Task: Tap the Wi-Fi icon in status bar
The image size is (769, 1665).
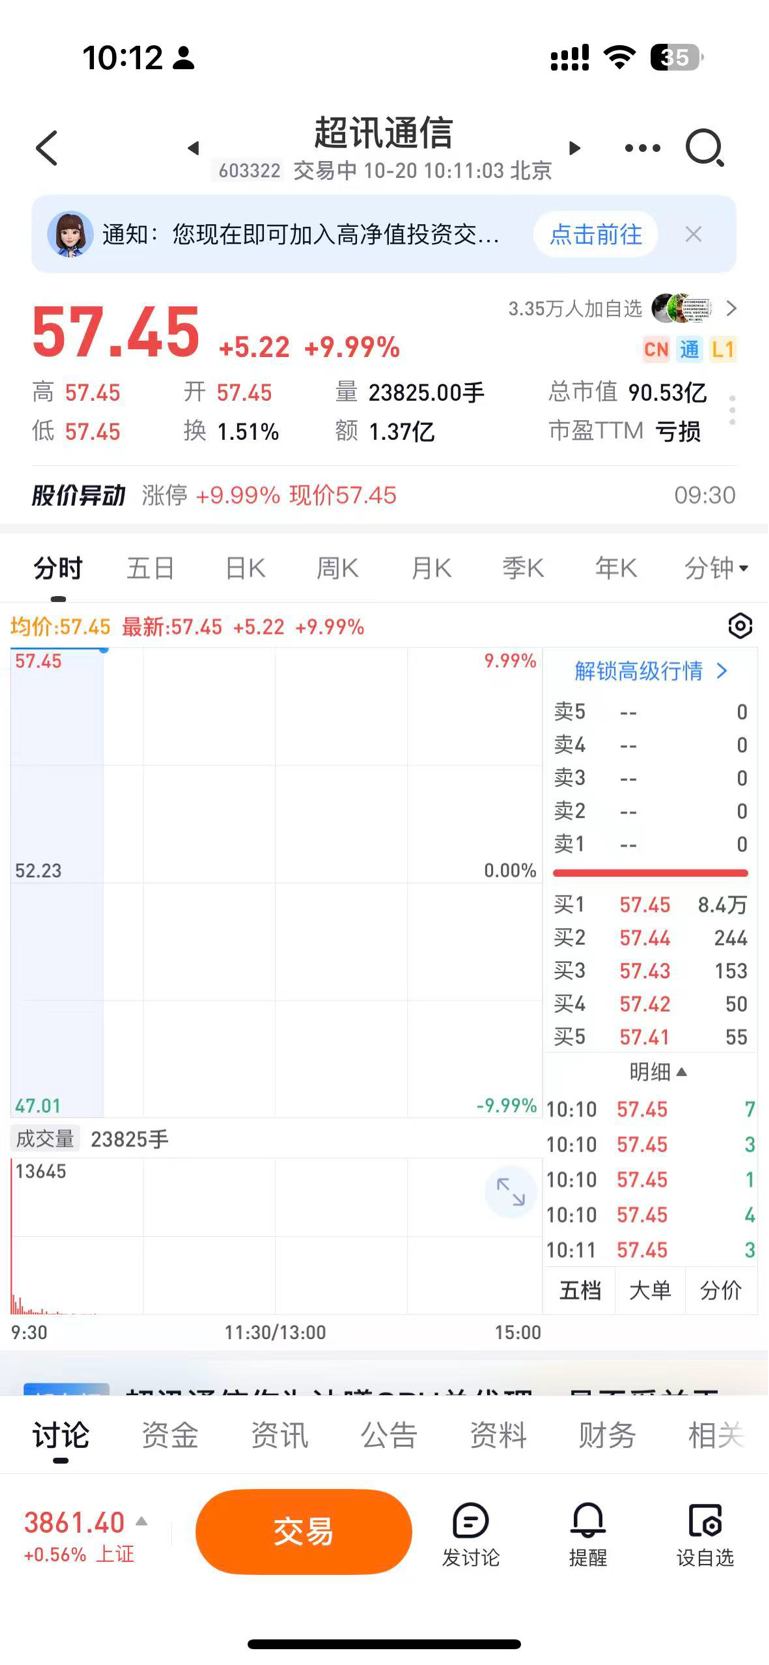Action: (620, 57)
